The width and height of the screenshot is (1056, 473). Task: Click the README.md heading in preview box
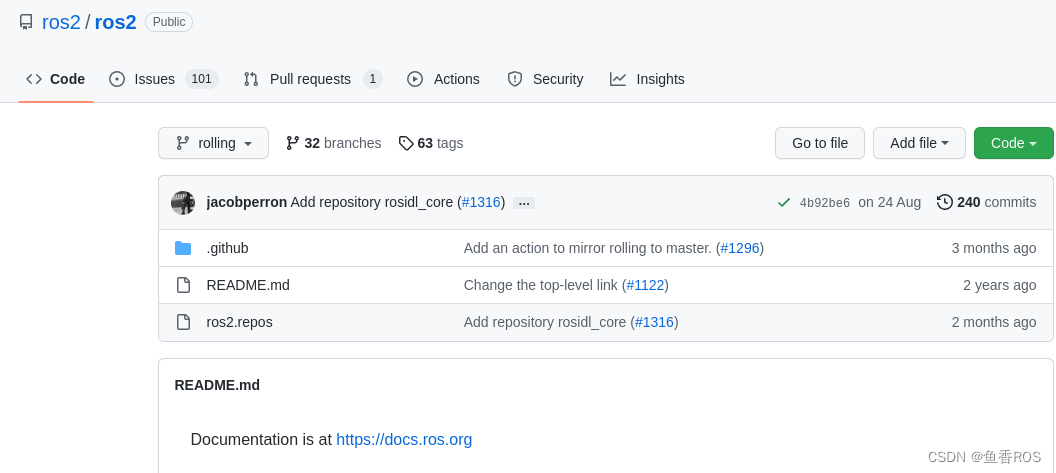(x=217, y=385)
